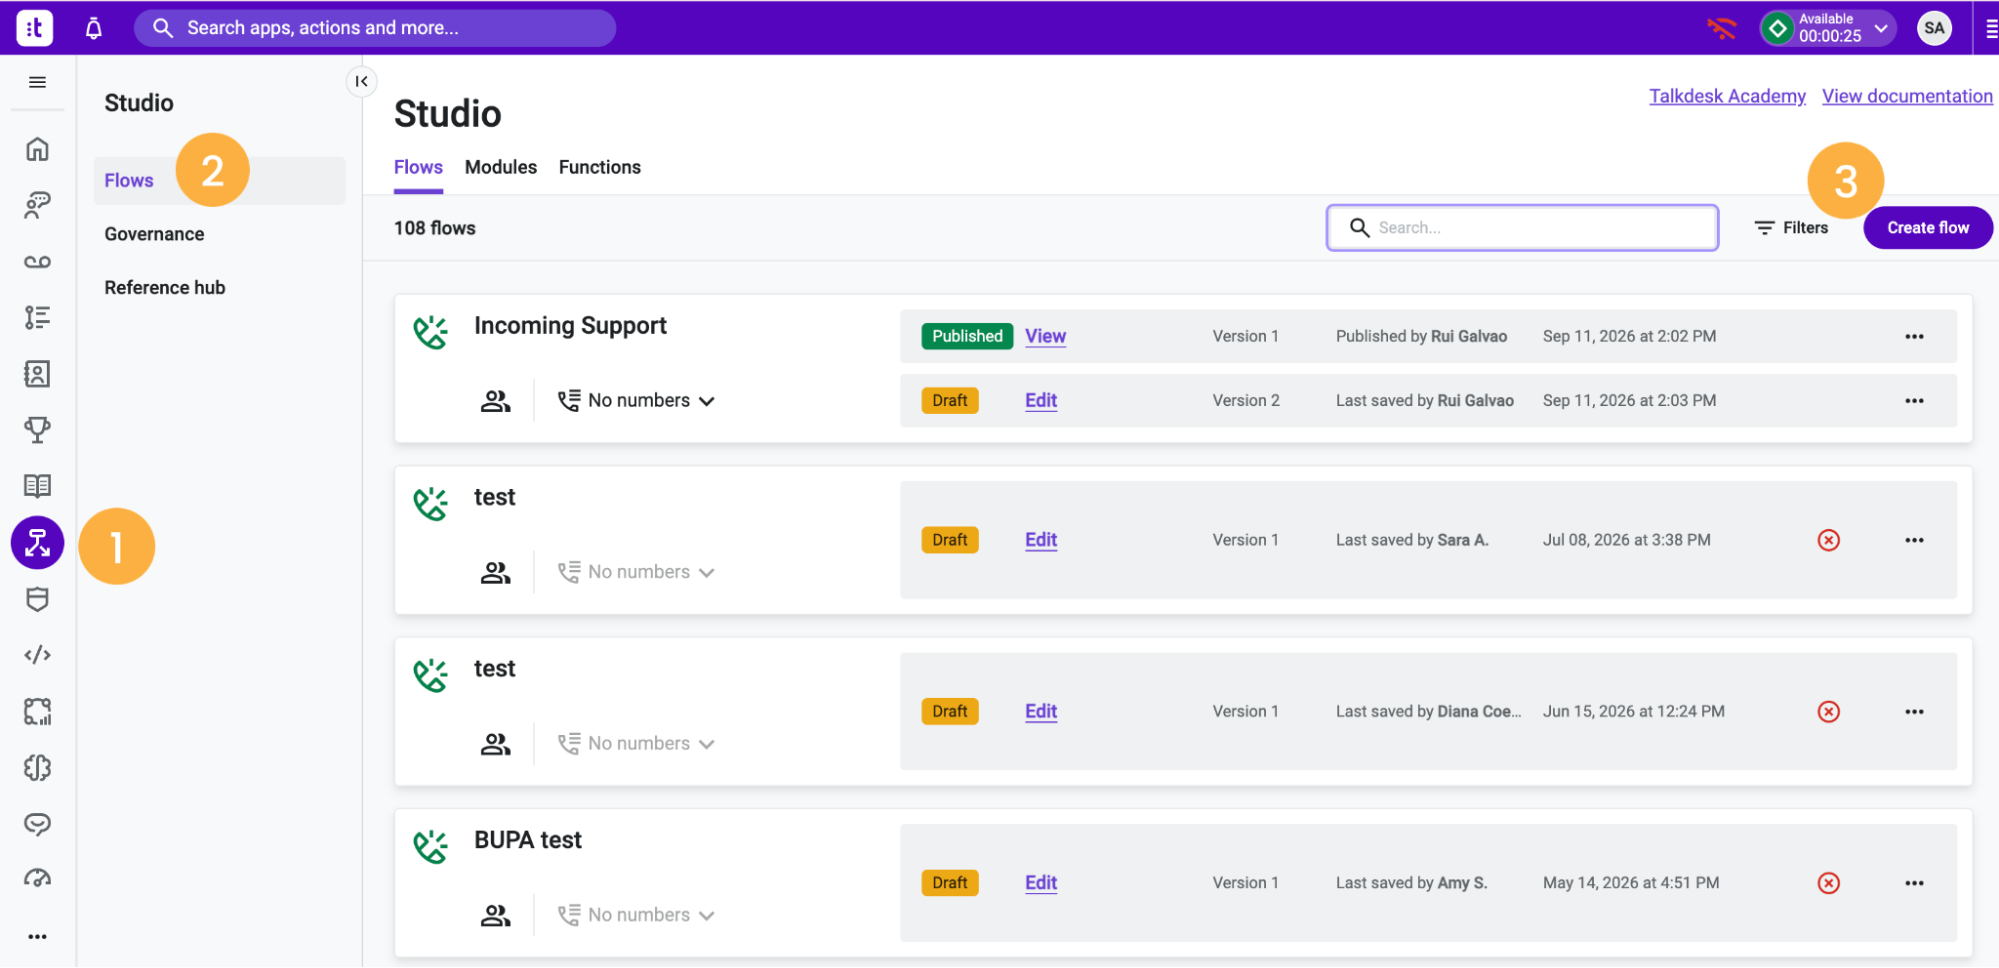
Task: Toggle the hamburger navigation menu
Action: tap(38, 82)
